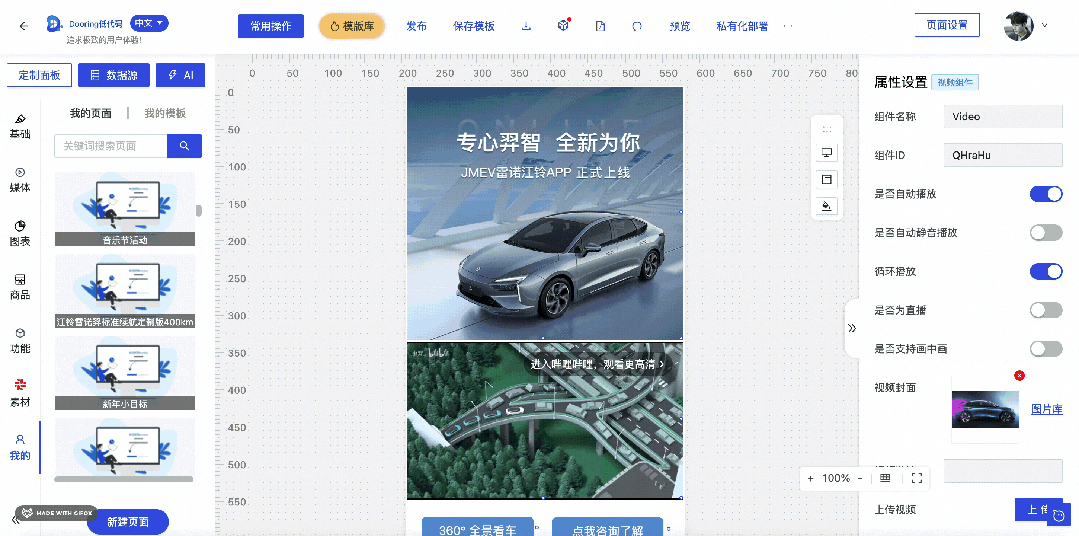
Task: Toggle 循环播放 switch off
Action: [x=1046, y=271]
